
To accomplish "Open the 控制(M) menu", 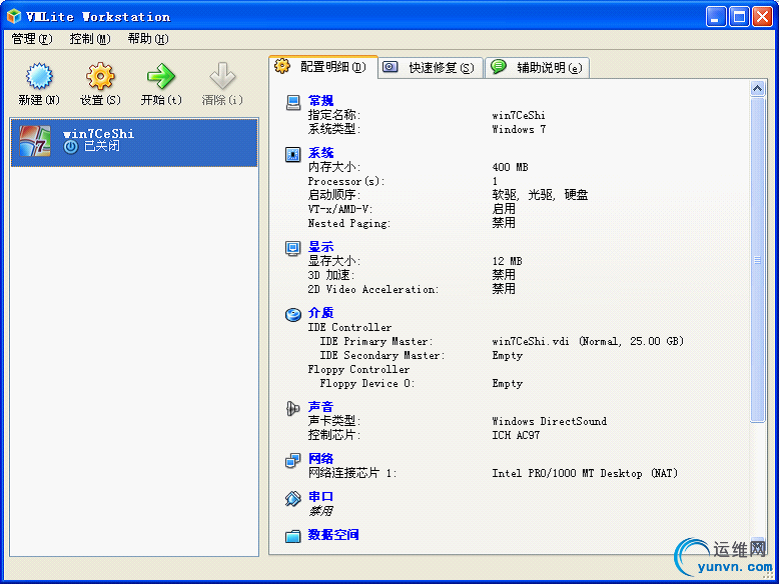I will coord(90,39).
